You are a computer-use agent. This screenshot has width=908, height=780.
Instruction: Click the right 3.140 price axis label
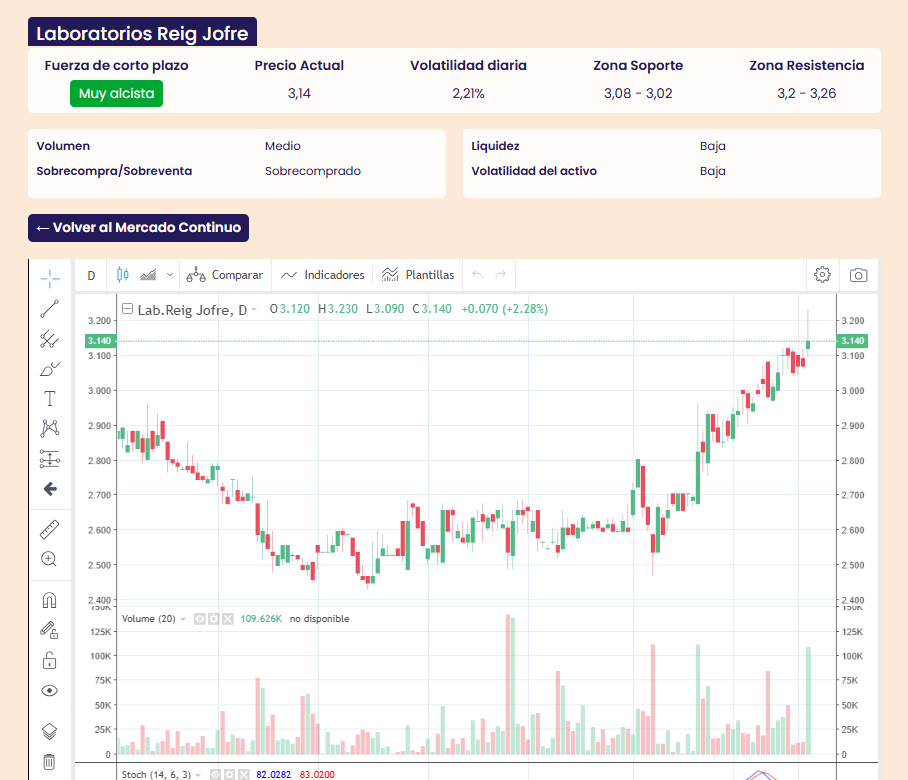pos(852,341)
